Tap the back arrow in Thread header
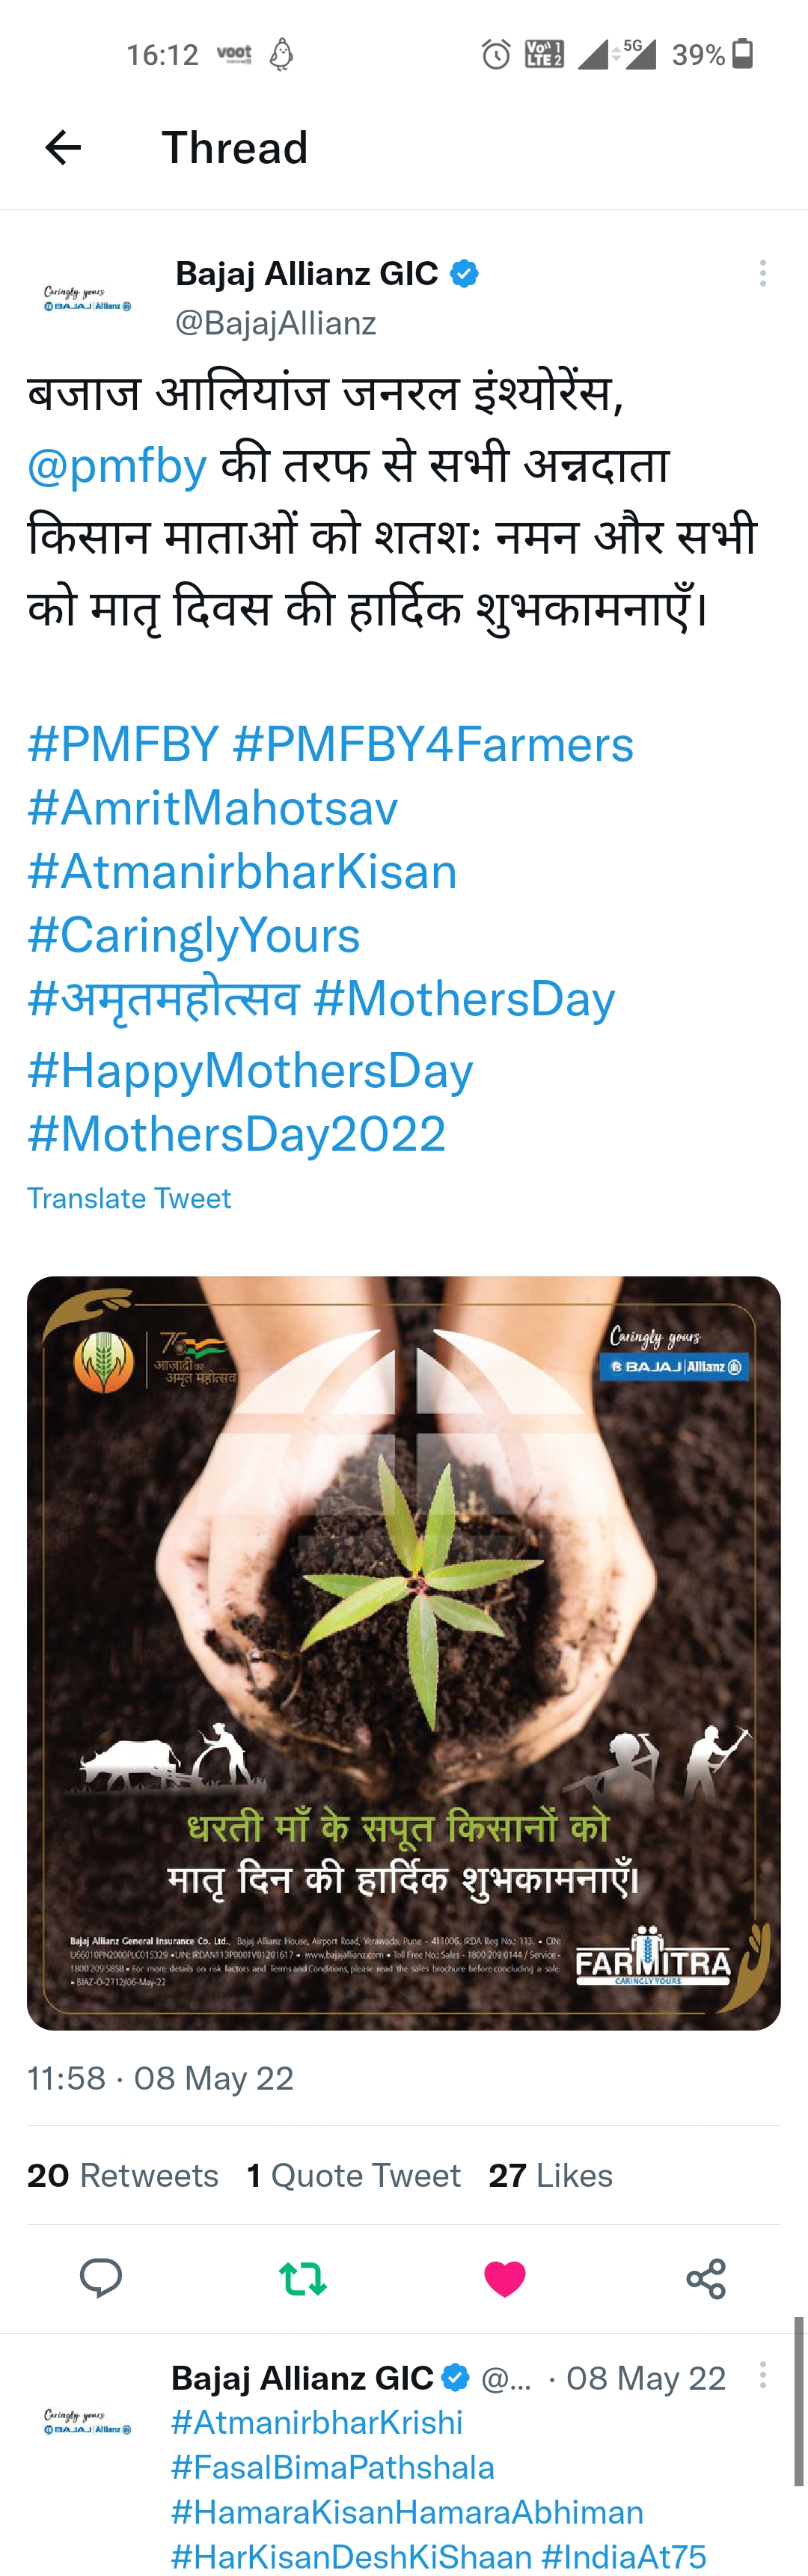Viewport: 808px width, 2576px height. (x=63, y=148)
